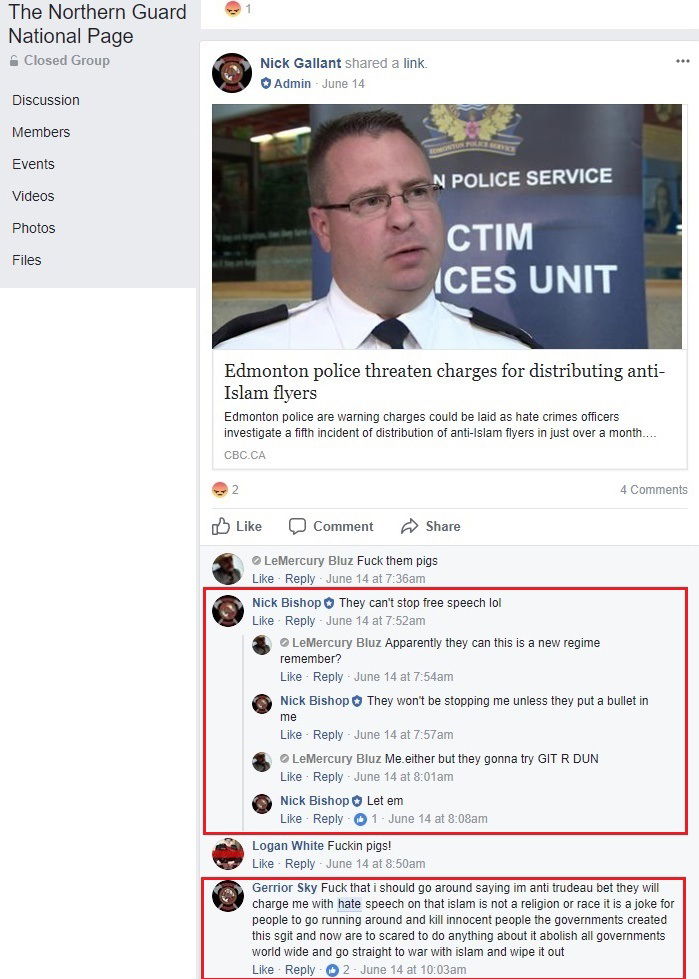The width and height of the screenshot is (699, 979).
Task: Expand the 4 Comments link
Action: (653, 490)
